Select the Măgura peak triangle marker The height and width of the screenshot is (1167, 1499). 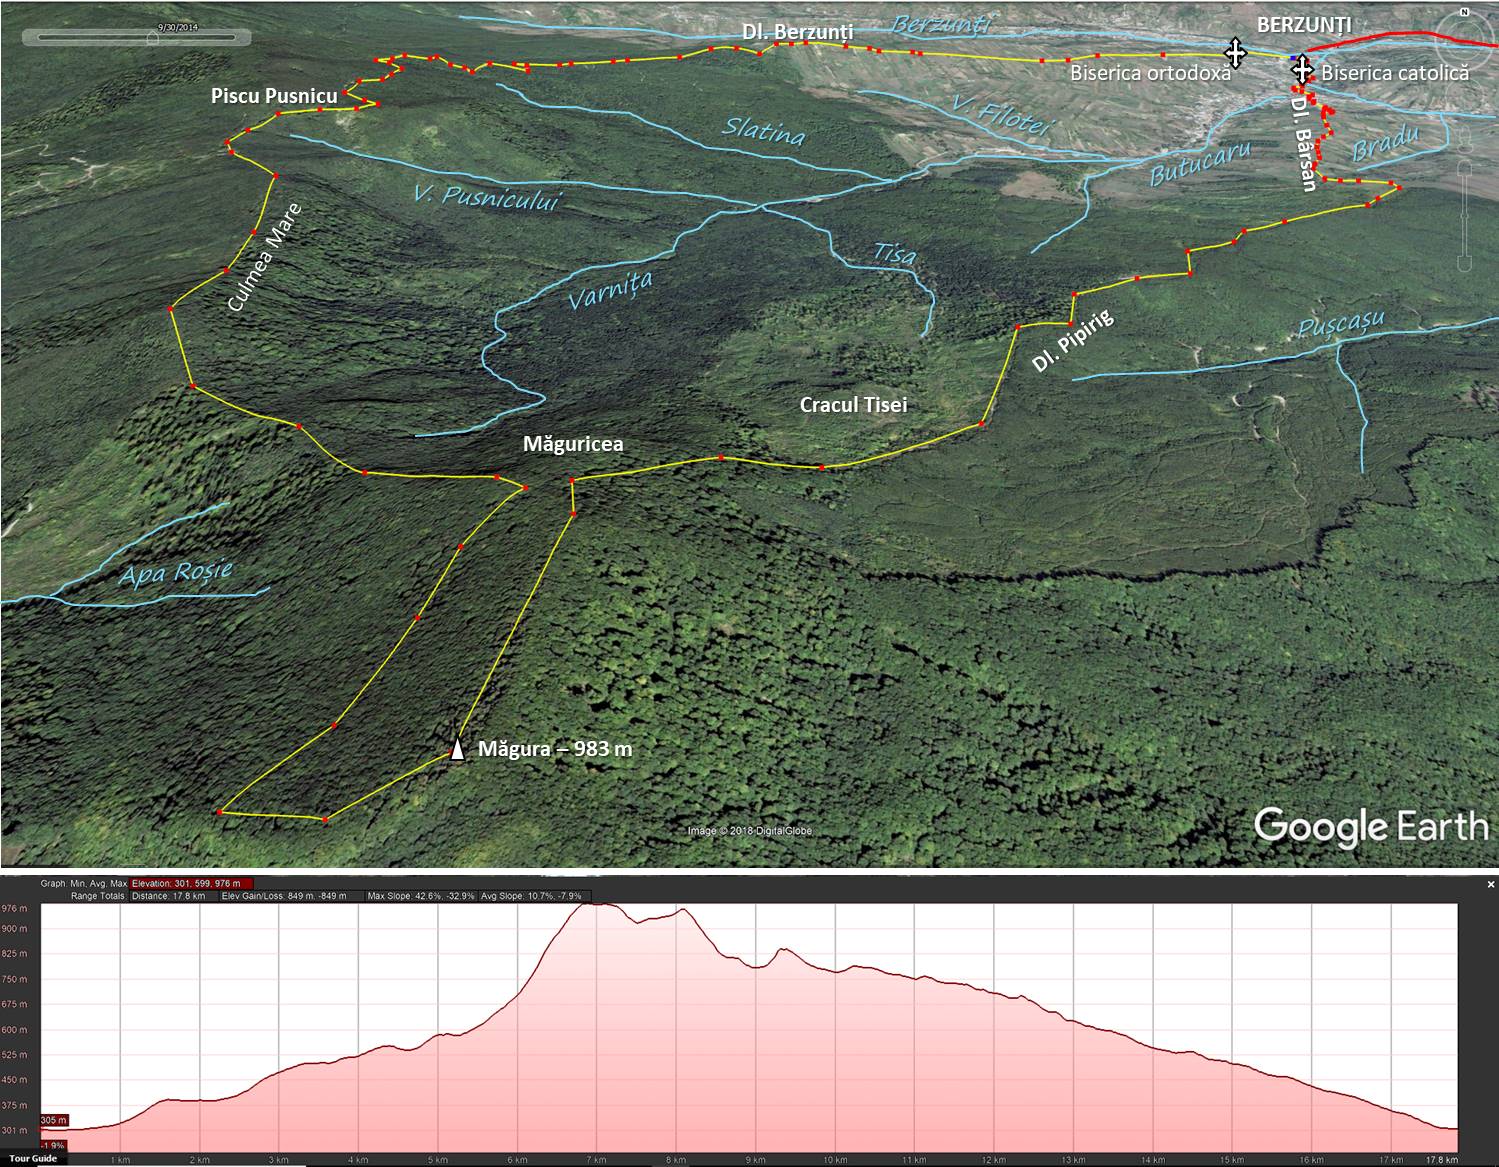pos(457,749)
